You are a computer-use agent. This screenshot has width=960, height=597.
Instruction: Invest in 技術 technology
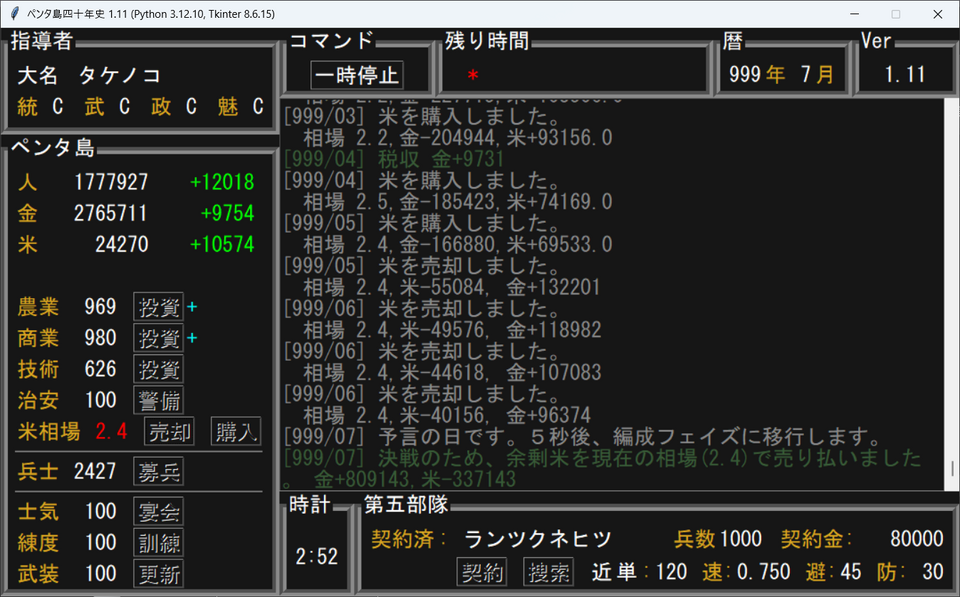click(x=158, y=369)
